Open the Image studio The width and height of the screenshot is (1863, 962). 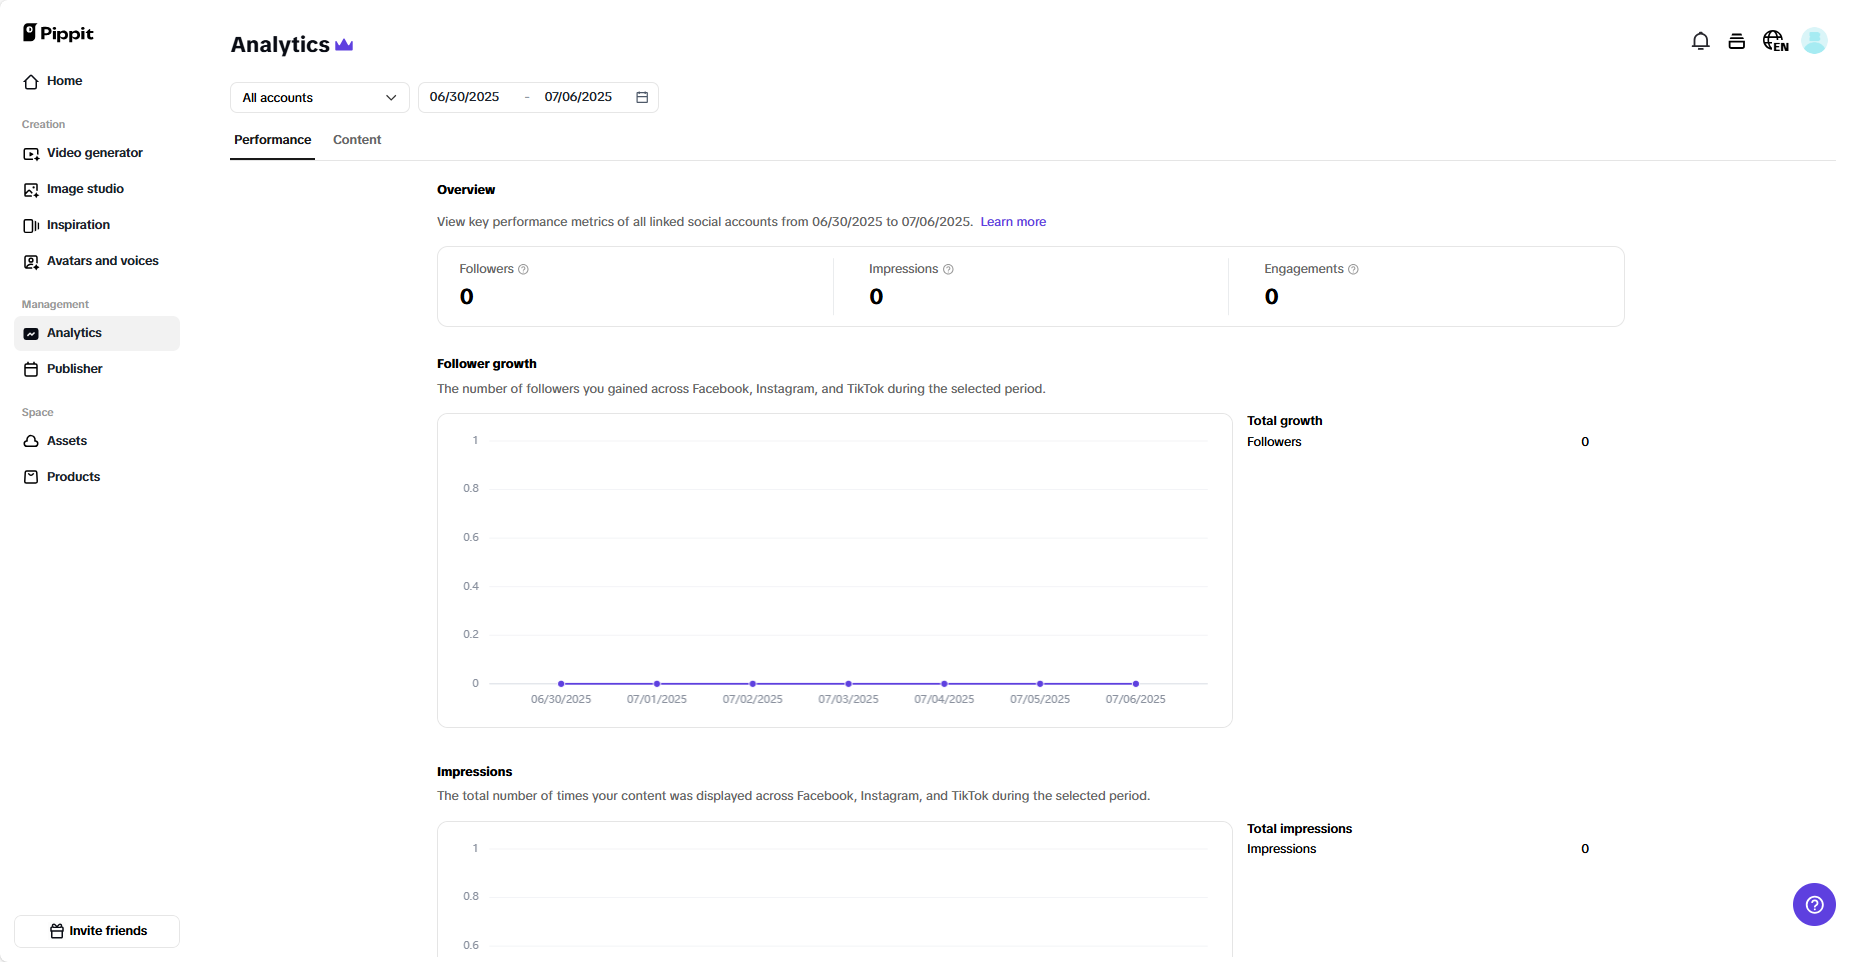[85, 189]
